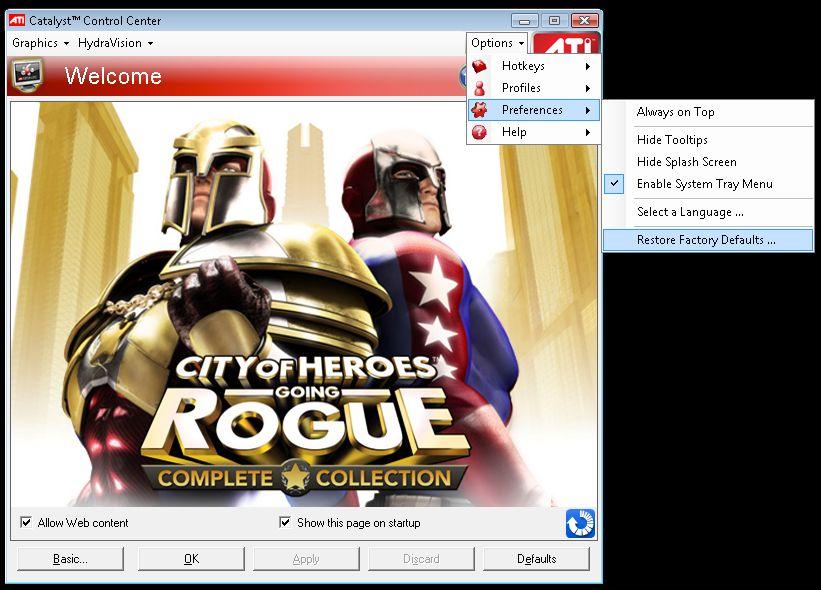Click the Profiles person icon
The width and height of the screenshot is (821, 590).
click(480, 88)
